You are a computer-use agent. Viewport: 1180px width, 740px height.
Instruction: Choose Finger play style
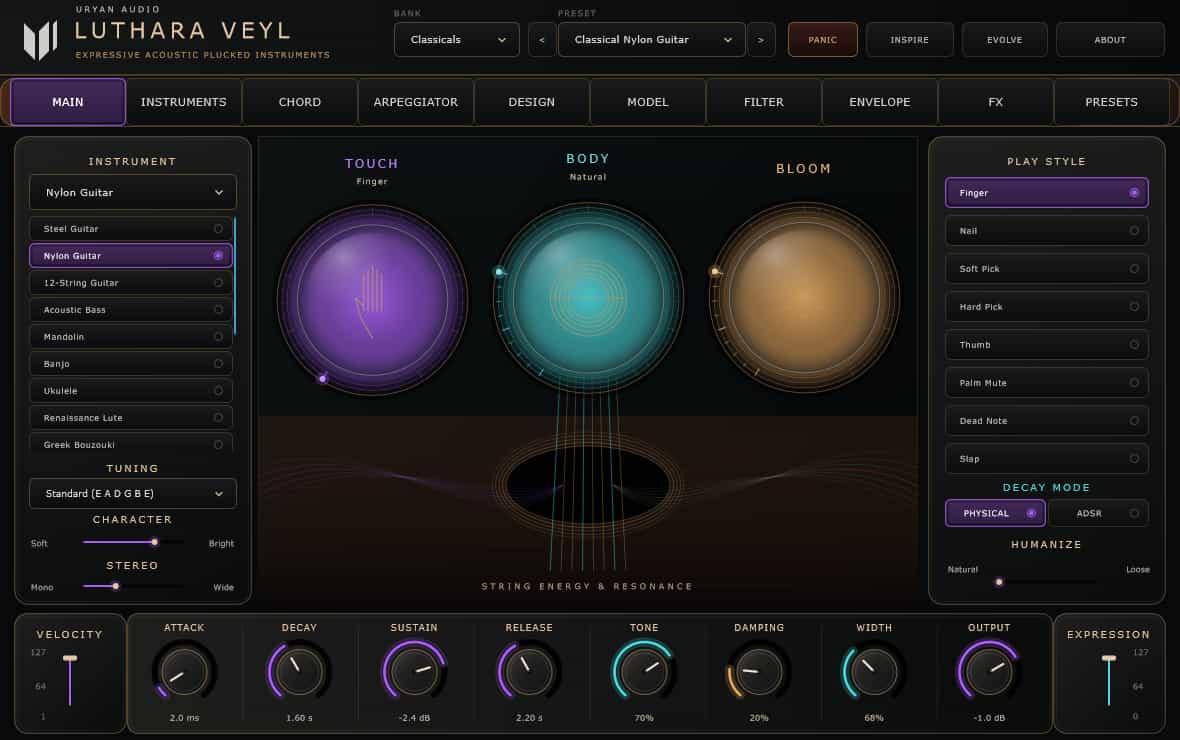pyautogui.click(x=1047, y=193)
